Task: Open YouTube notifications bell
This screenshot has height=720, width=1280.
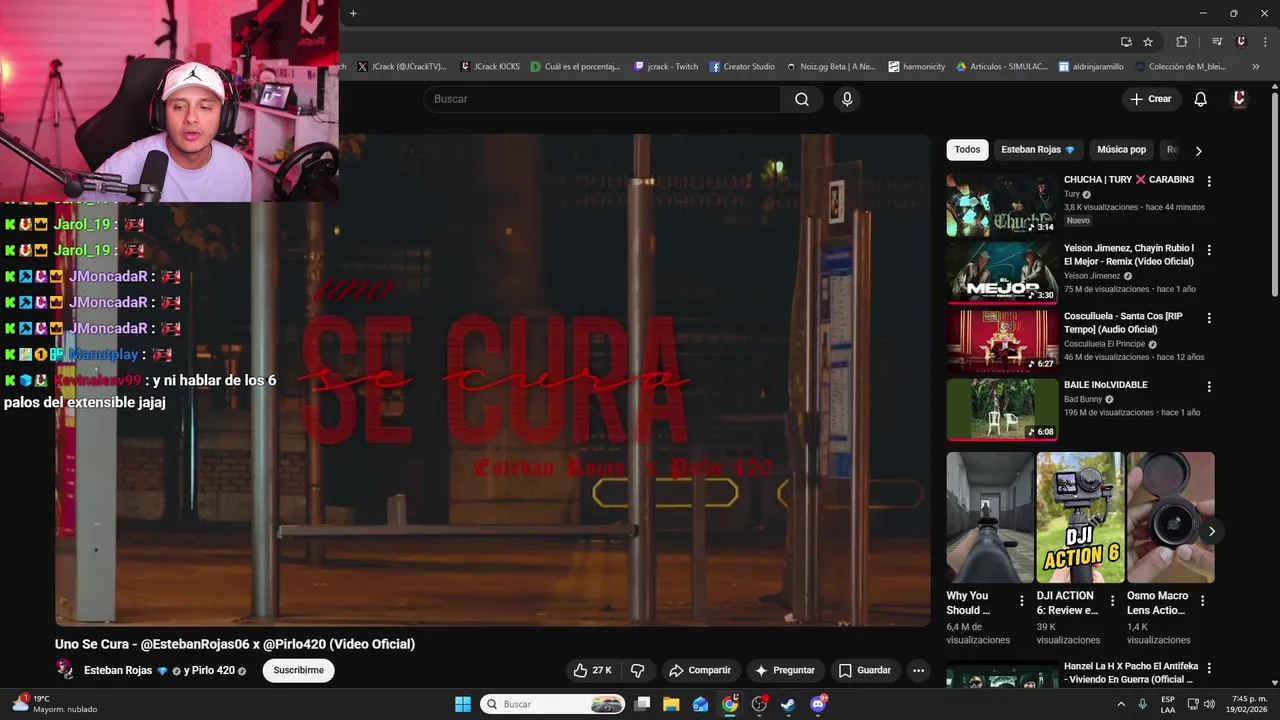Action: (1201, 99)
